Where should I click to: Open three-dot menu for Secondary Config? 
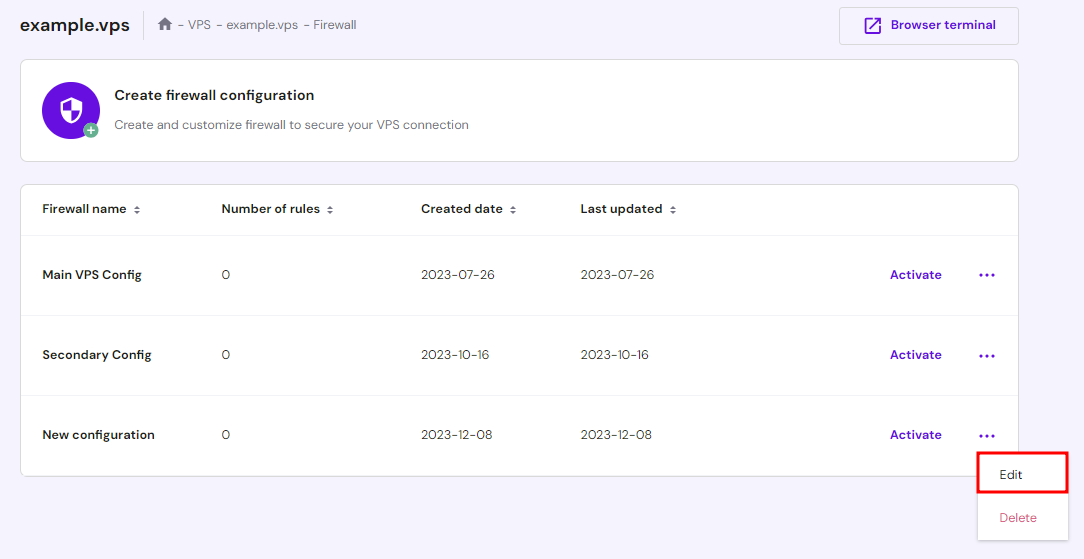coord(987,355)
